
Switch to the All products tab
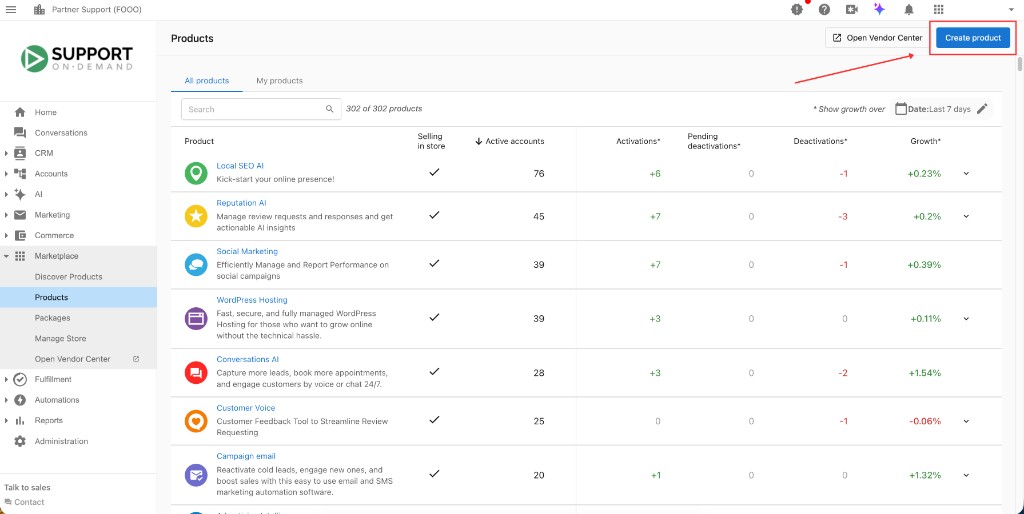point(206,81)
